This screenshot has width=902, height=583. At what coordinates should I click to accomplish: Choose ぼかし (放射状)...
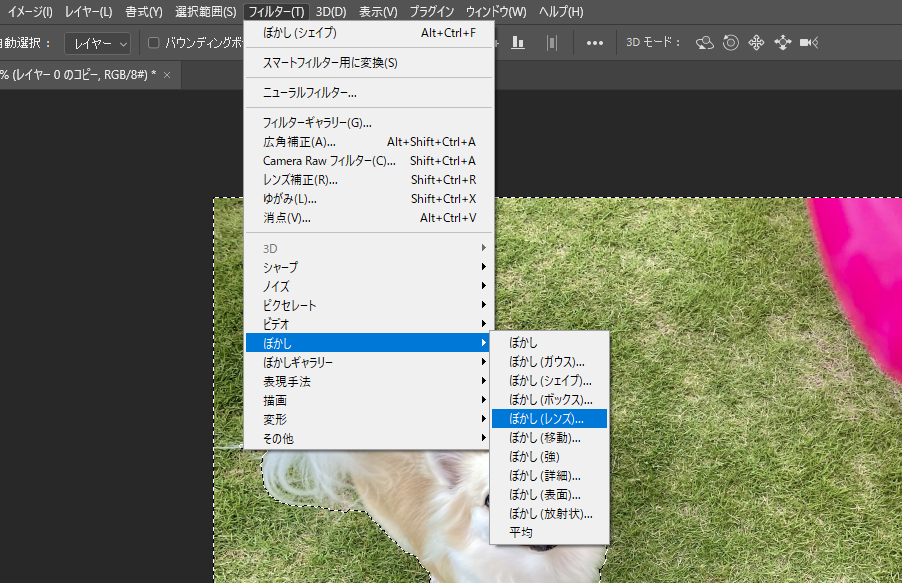549,513
